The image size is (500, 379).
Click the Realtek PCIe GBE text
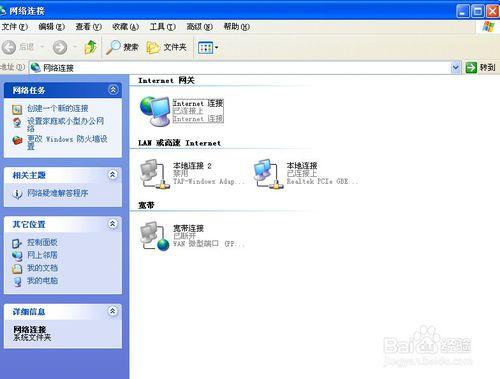click(322, 181)
